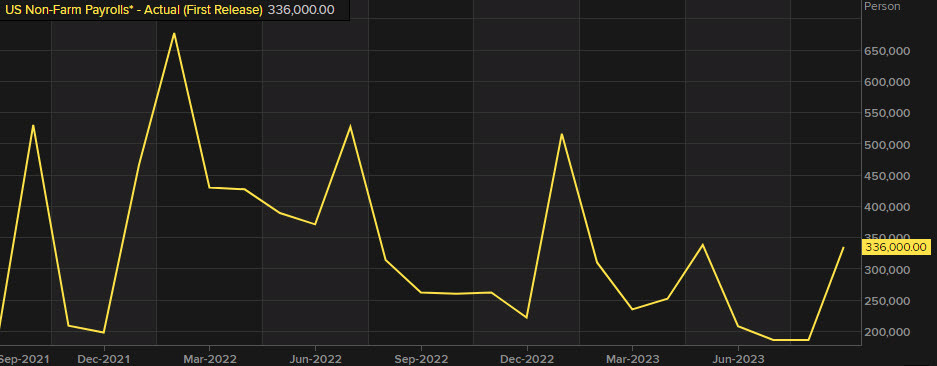This screenshot has height=366, width=937.
Task: Click the US Non-Farm Payrolls series legend label
Action: 134,10
